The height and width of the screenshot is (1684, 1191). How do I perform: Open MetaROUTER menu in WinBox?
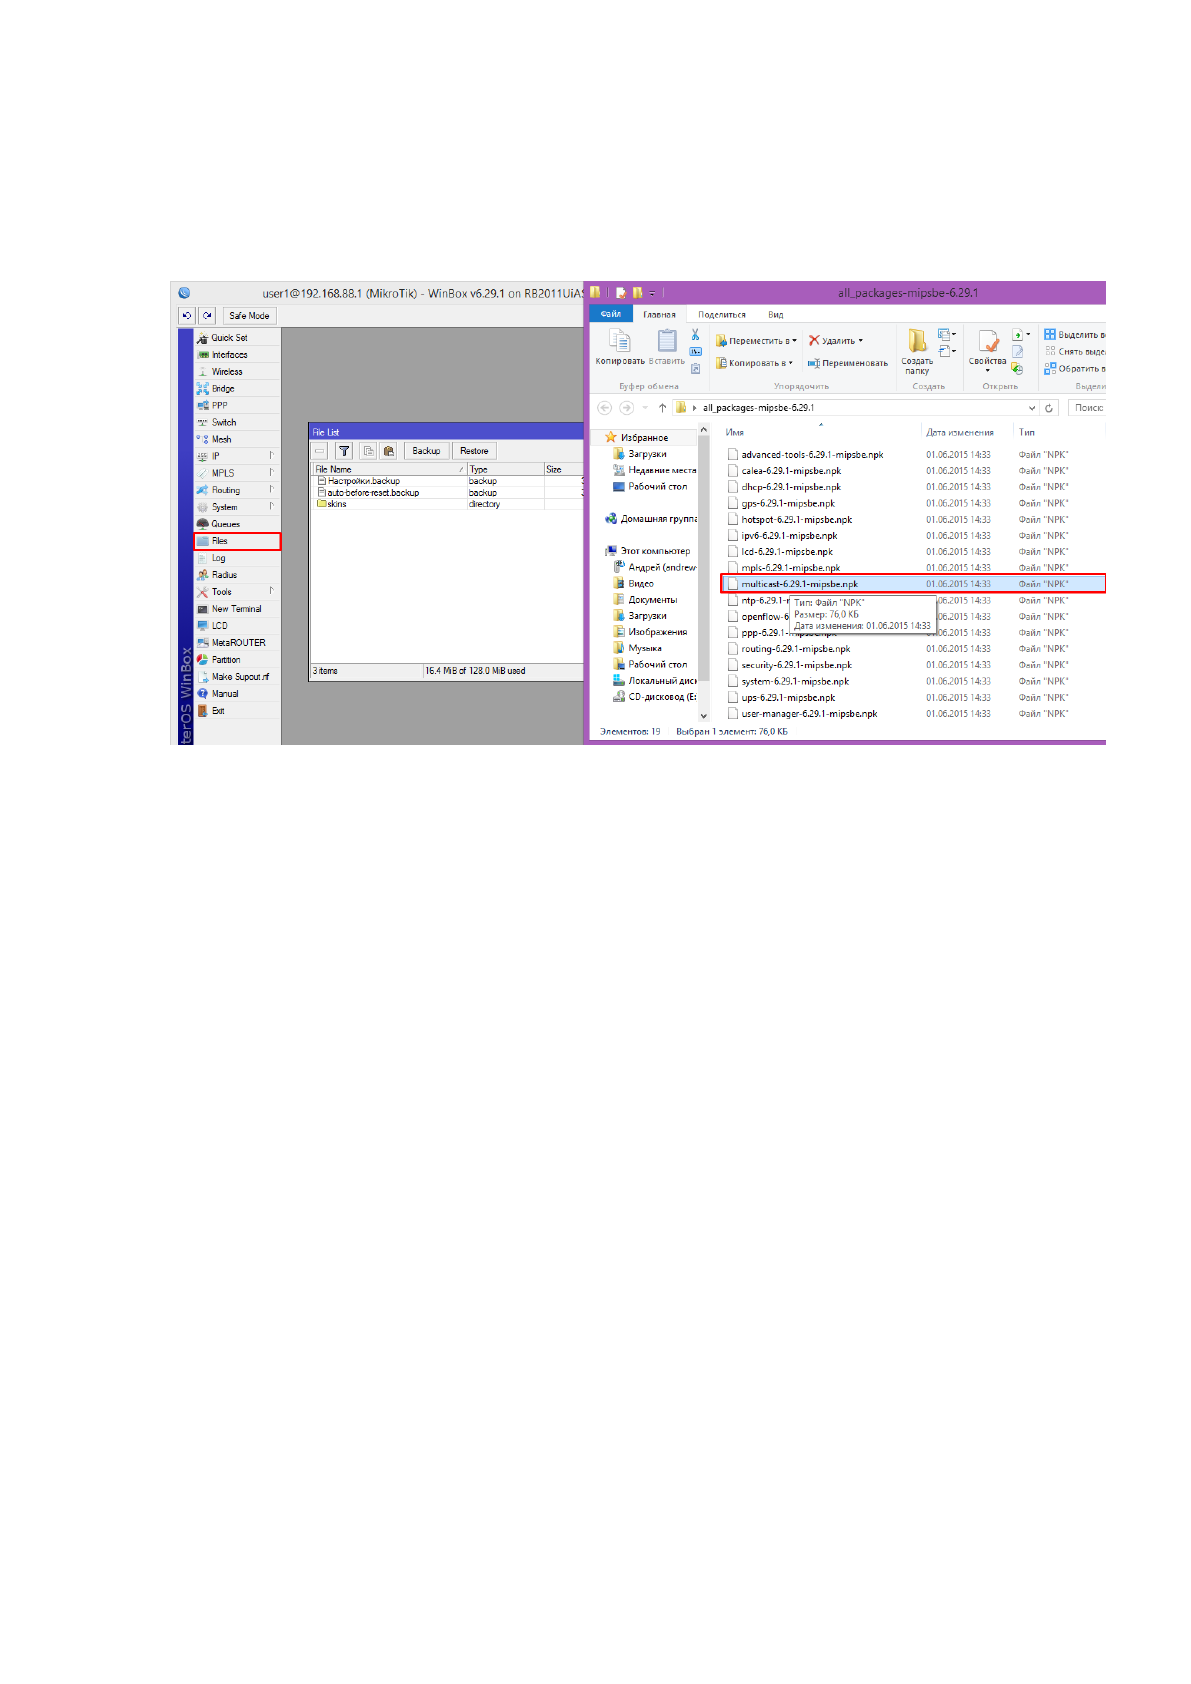(237, 643)
